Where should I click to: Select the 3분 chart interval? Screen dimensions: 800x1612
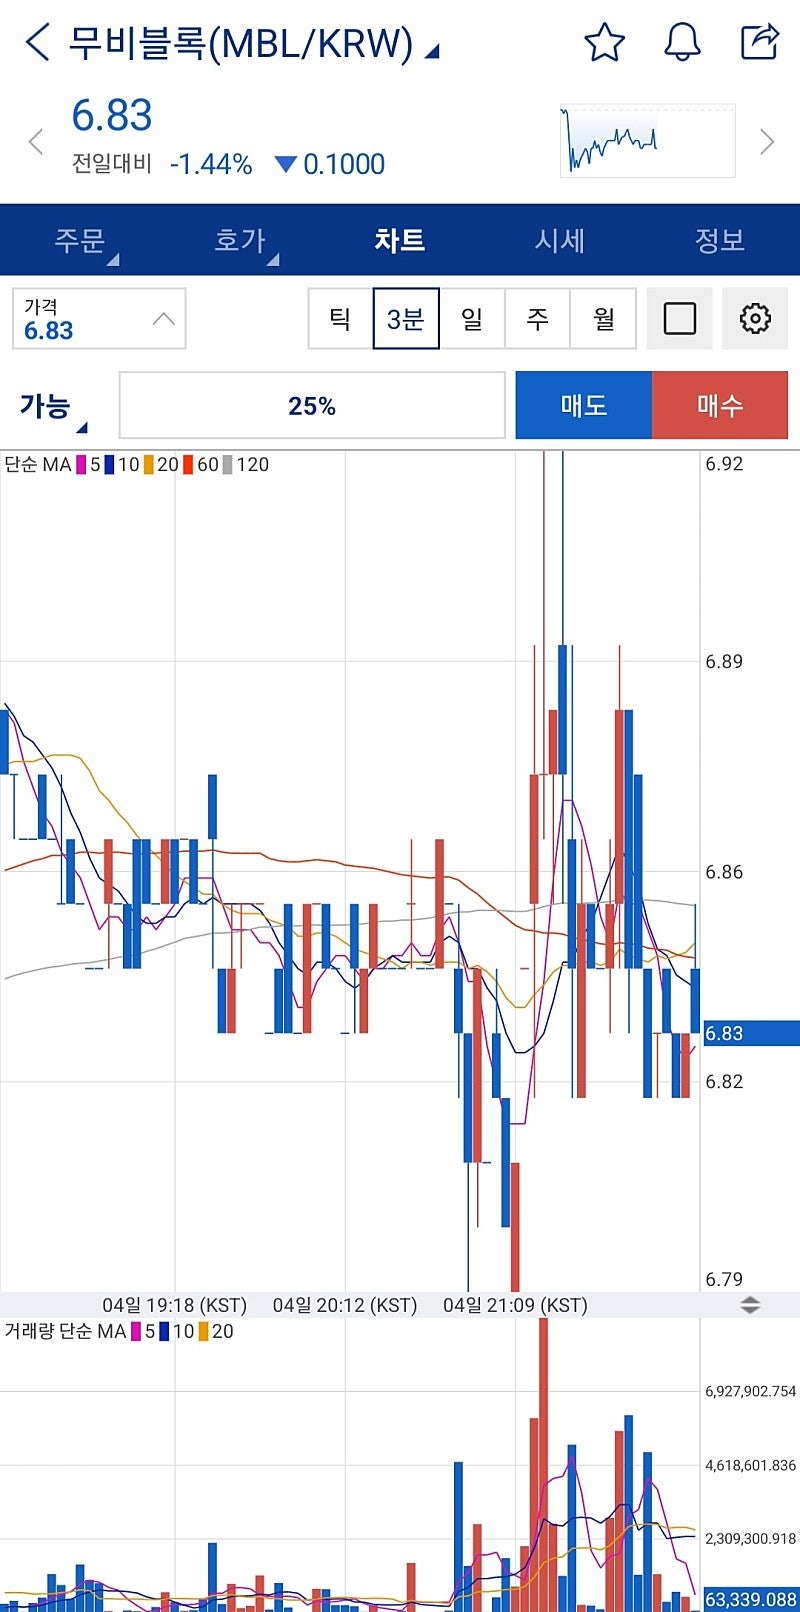(x=406, y=319)
